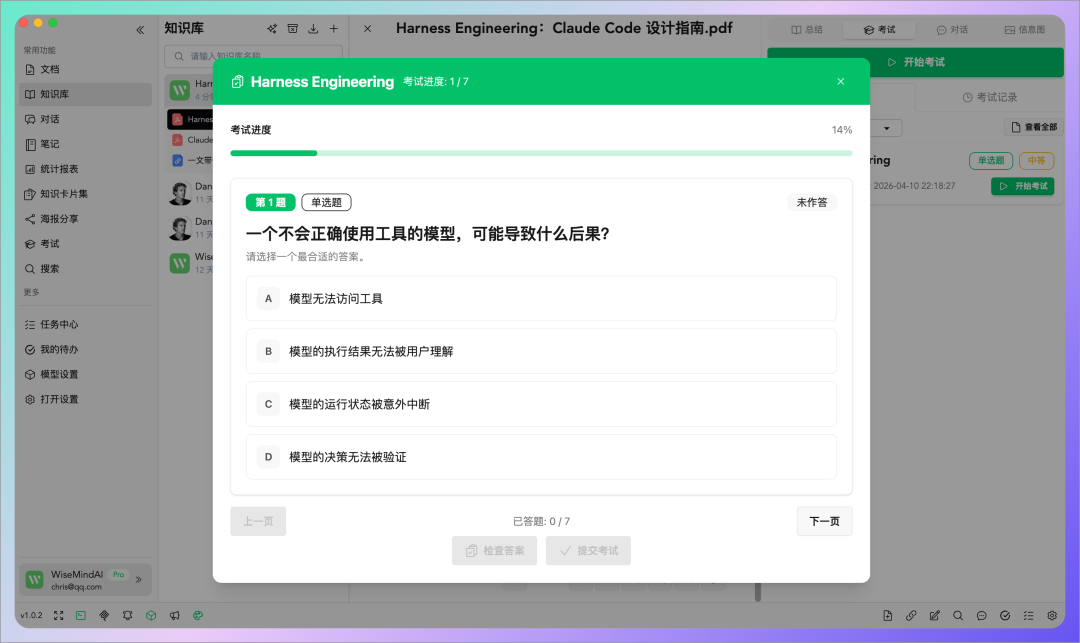Click the 单选题 badge in the question card
1080x643 pixels.
tap(326, 202)
